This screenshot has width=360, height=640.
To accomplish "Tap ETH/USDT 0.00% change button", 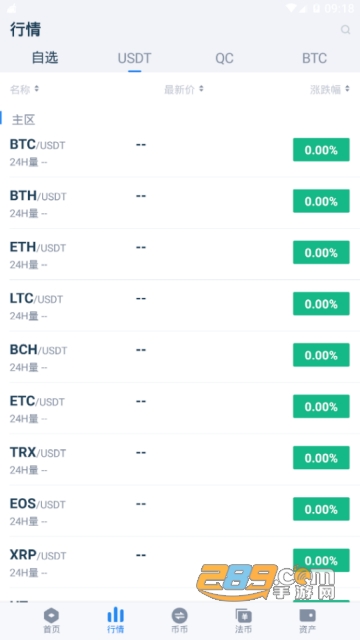I will pos(321,252).
